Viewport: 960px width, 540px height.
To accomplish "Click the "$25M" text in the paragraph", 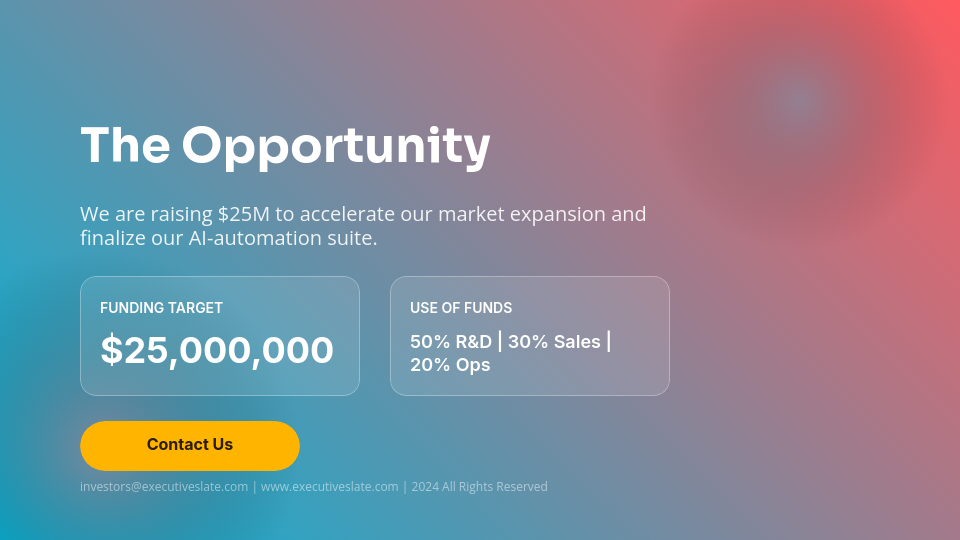I will pos(243,214).
